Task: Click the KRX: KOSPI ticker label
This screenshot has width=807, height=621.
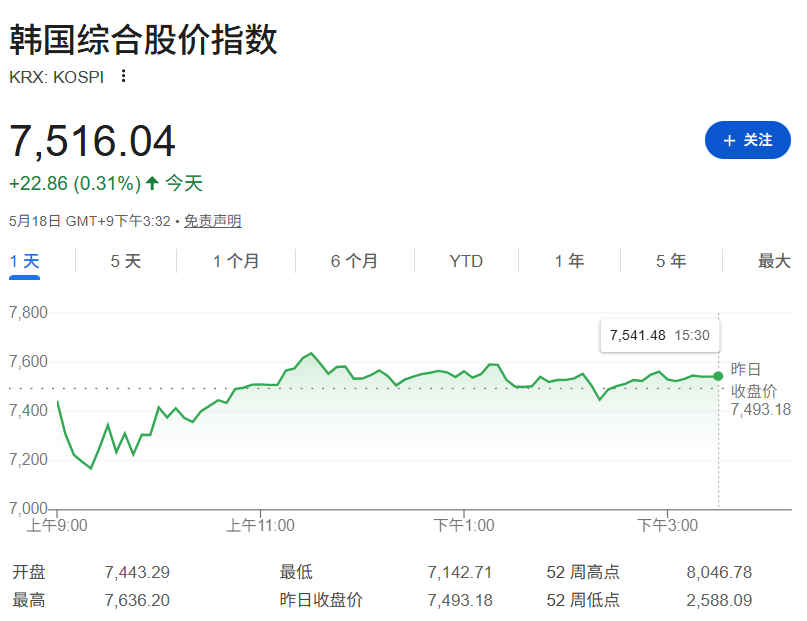Action: pyautogui.click(x=57, y=77)
